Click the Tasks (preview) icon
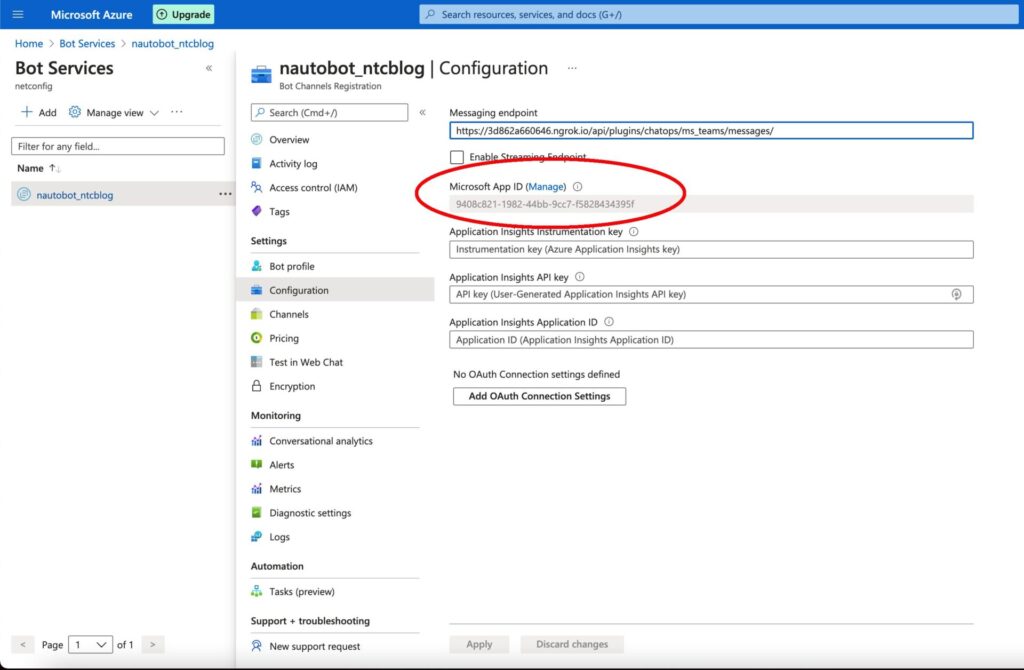1024x670 pixels. tap(257, 591)
